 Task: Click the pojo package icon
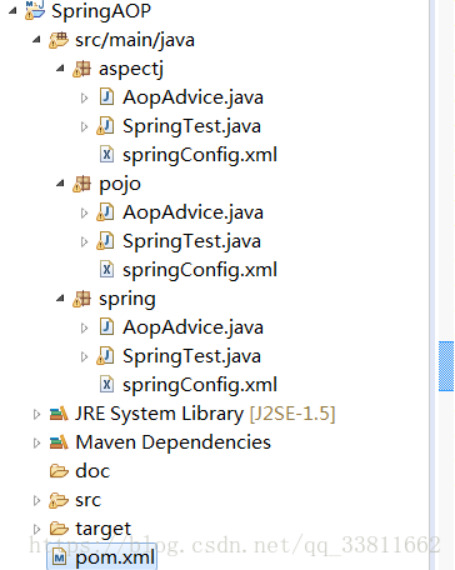pyautogui.click(x=82, y=184)
